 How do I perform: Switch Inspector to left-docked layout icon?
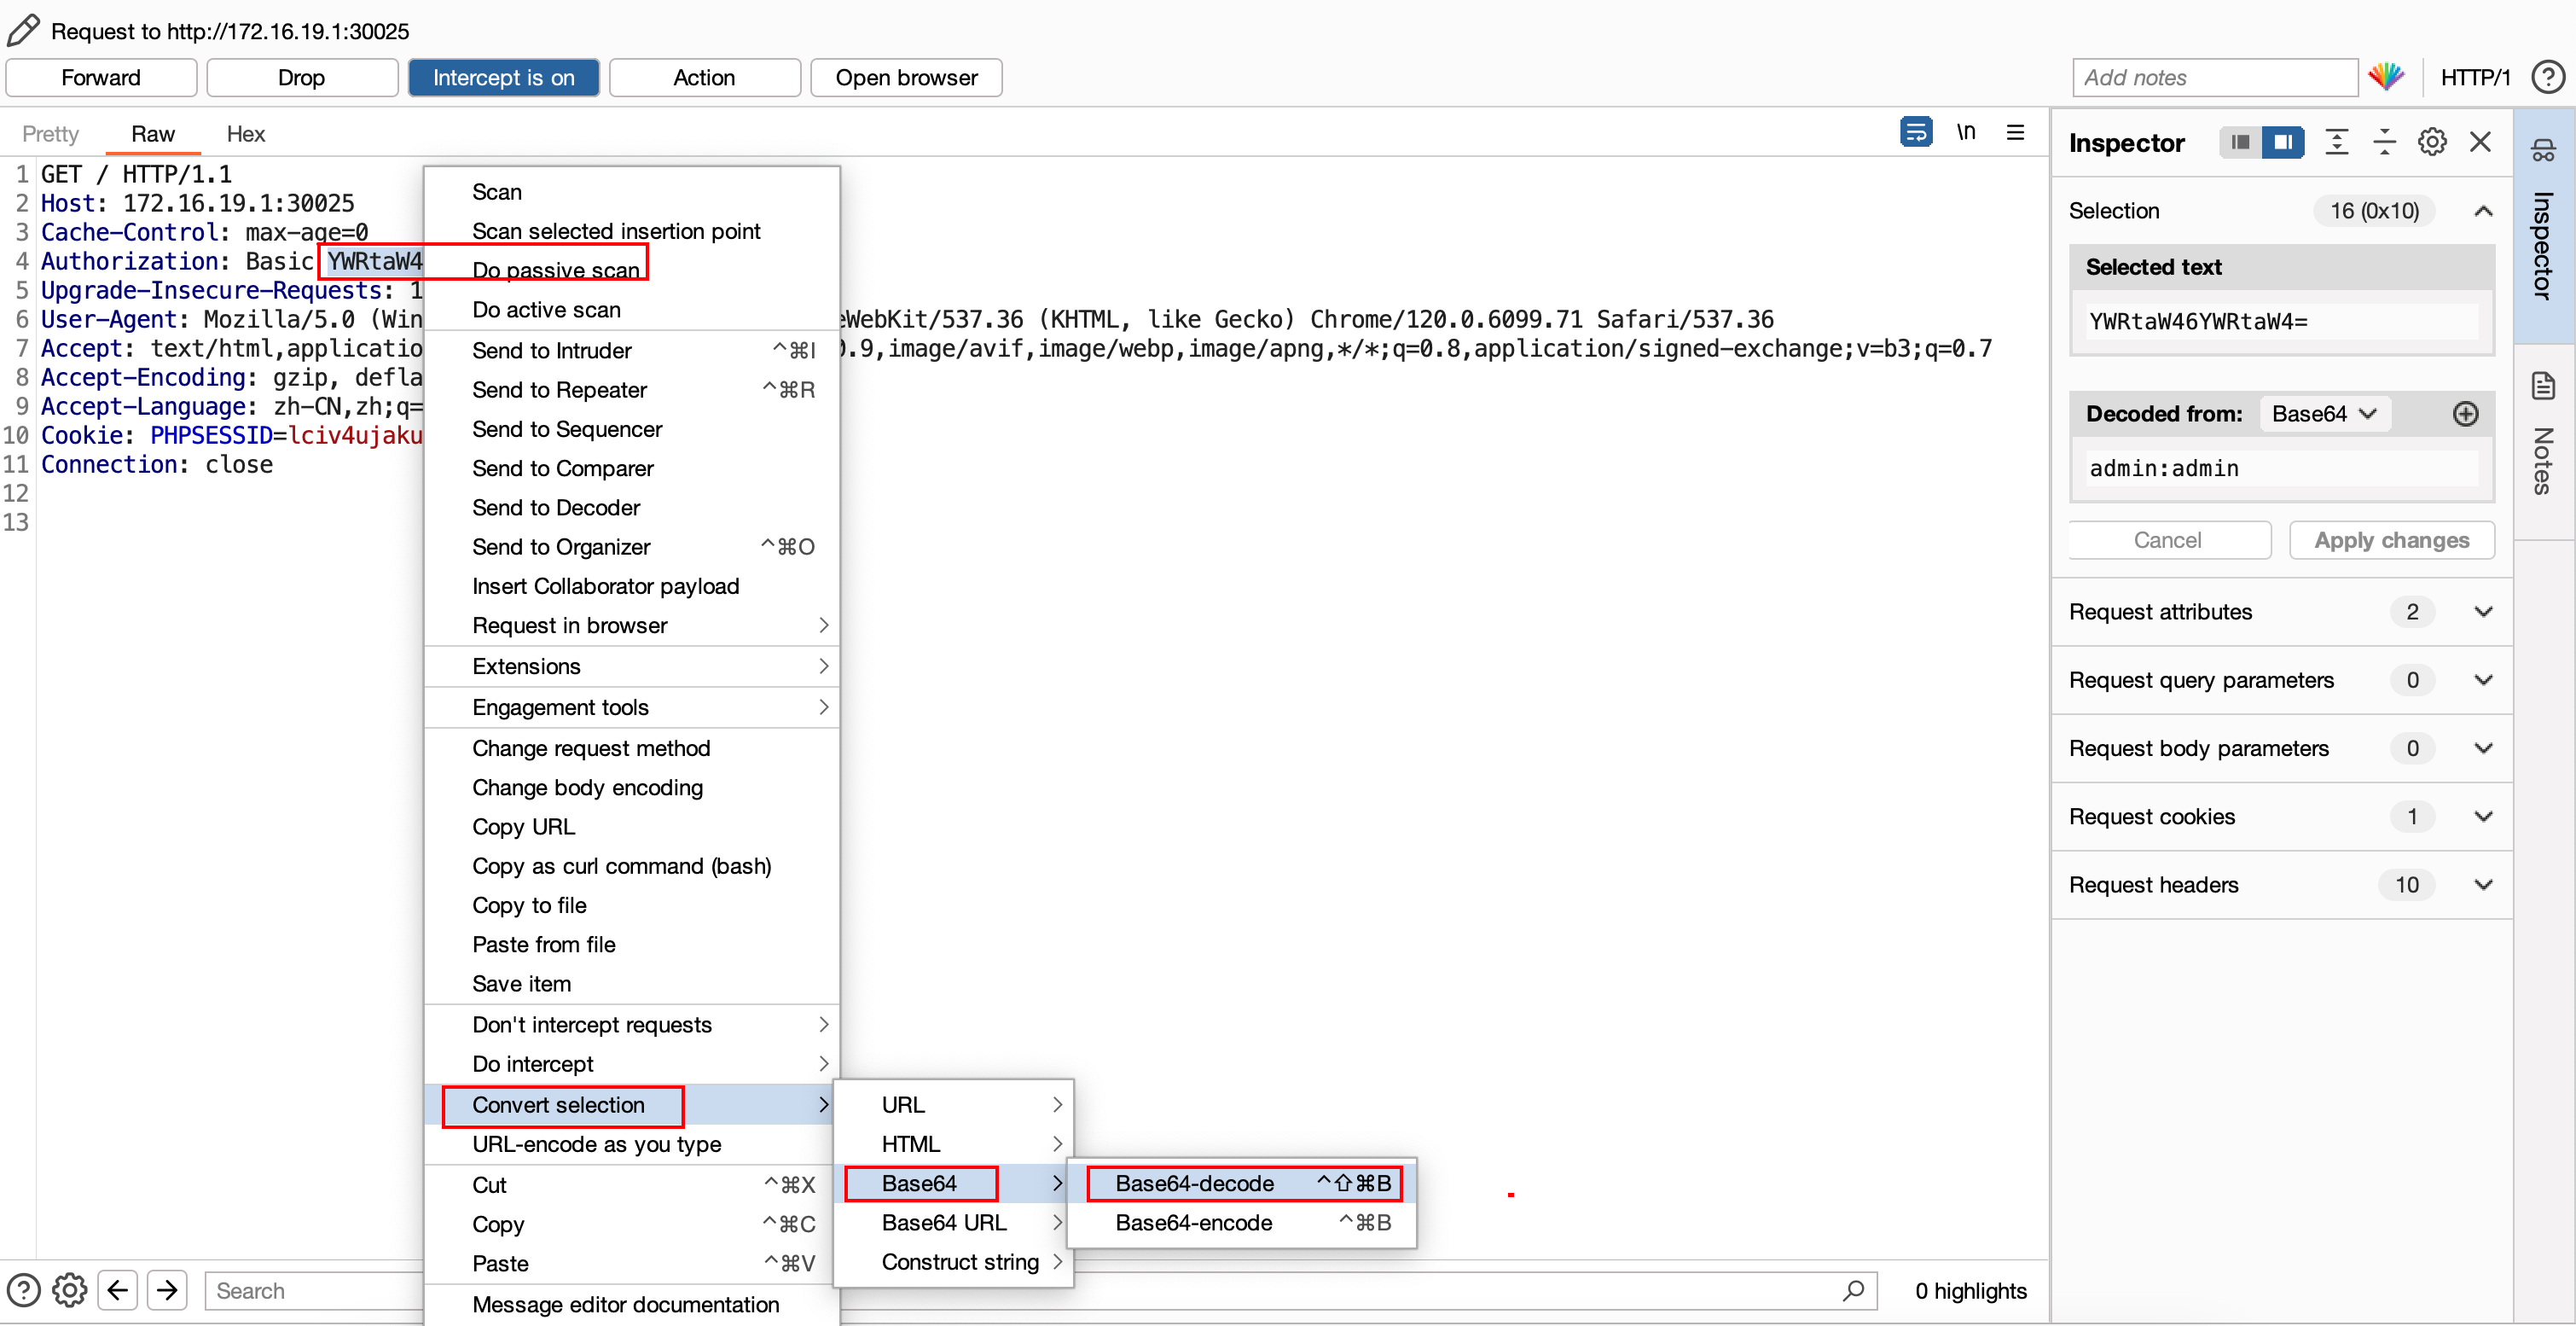pyautogui.click(x=2240, y=142)
